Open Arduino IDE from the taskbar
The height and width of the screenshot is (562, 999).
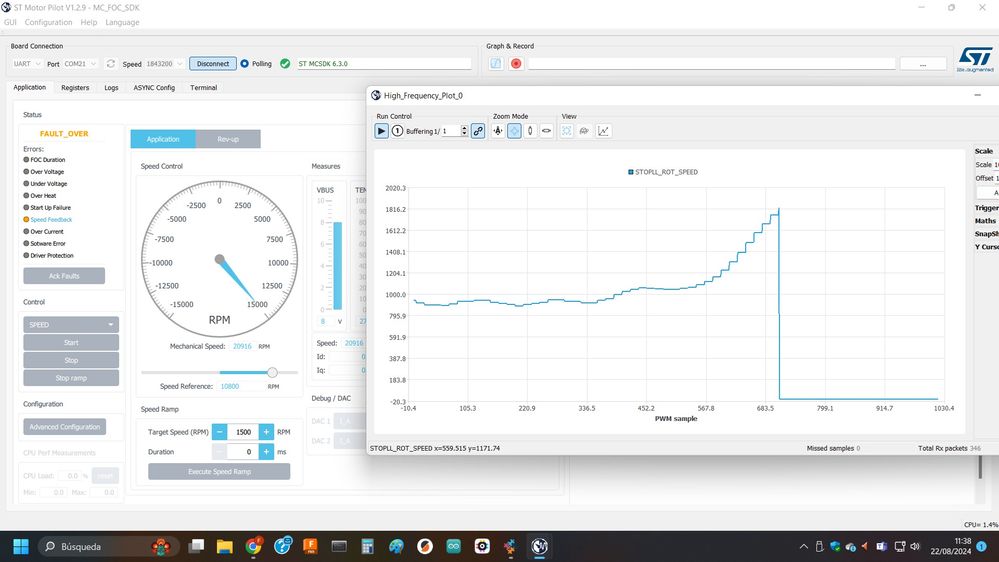pyautogui.click(x=454, y=546)
